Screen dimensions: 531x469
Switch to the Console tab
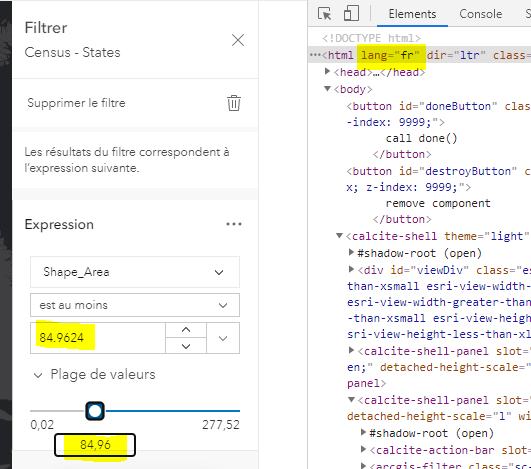[x=481, y=14]
